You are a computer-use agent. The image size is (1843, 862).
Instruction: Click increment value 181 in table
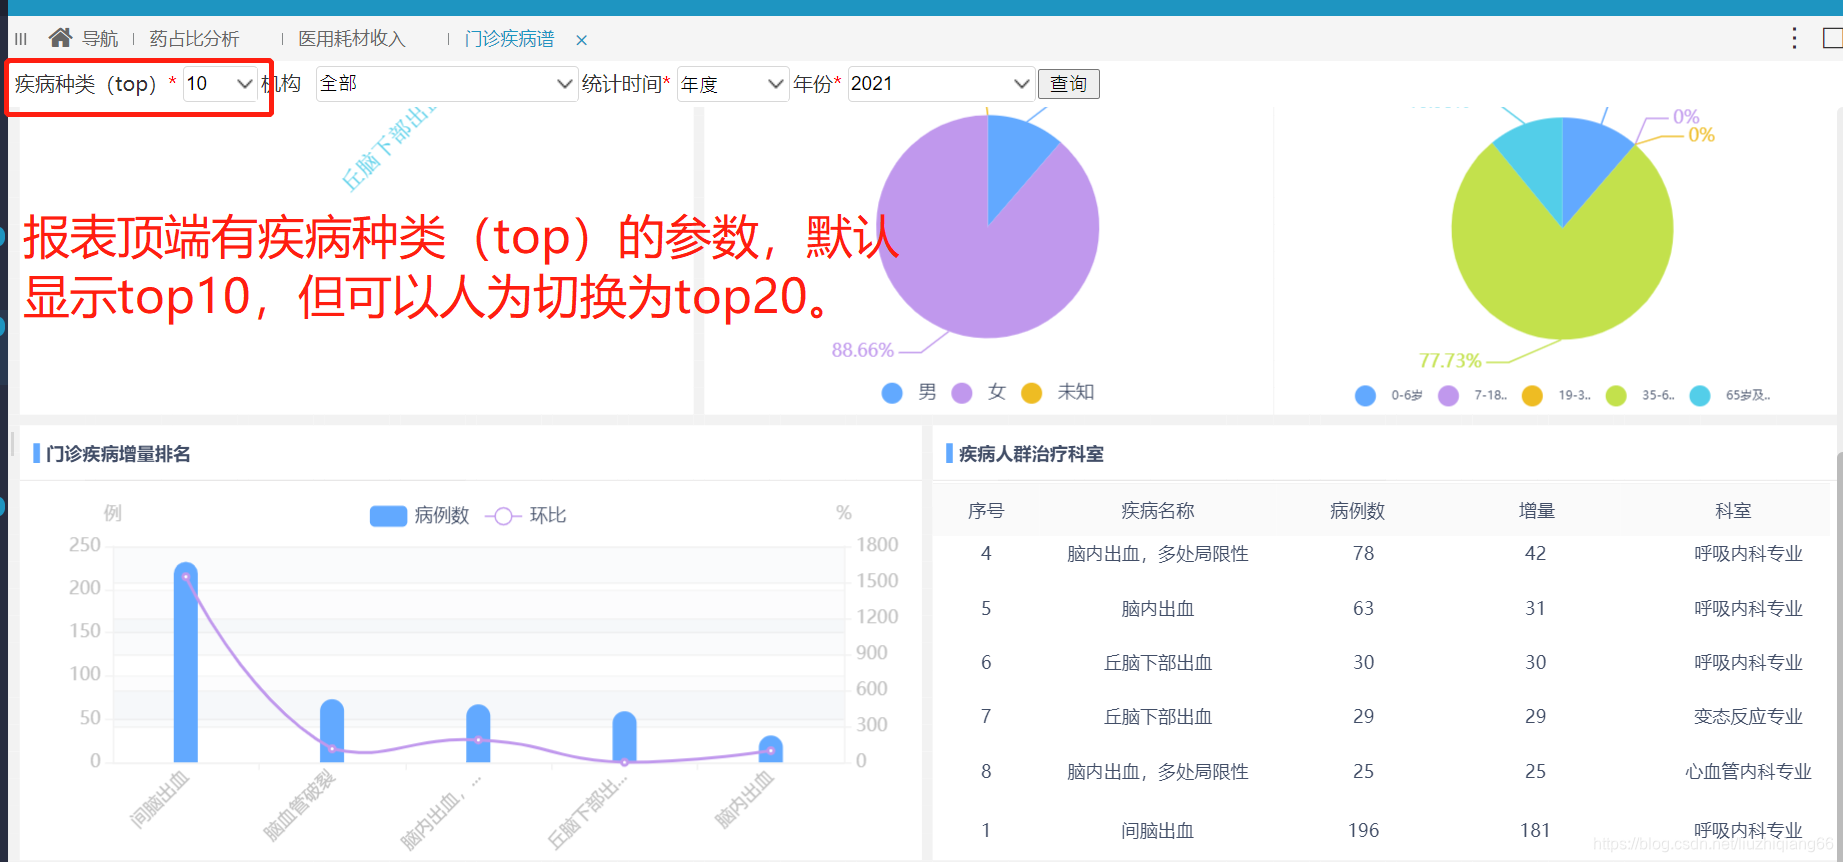pos(1535,831)
